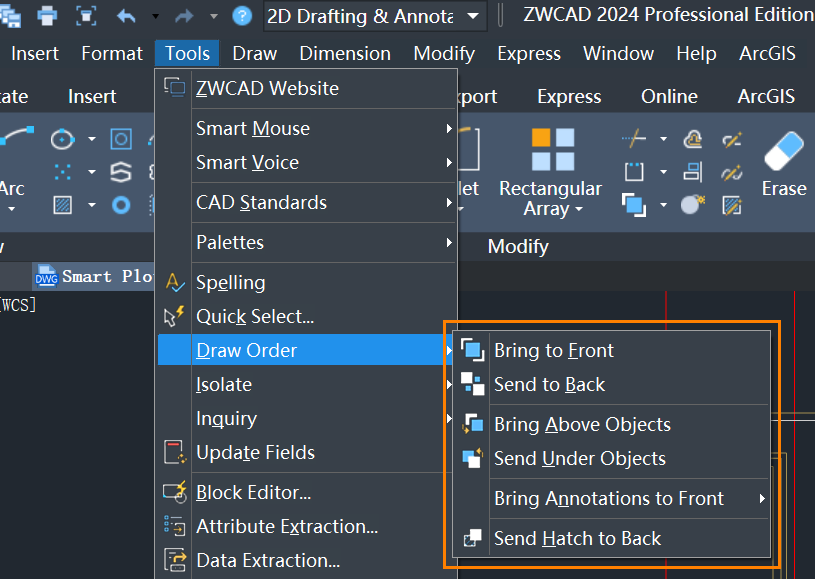This screenshot has width=815, height=579.
Task: Click the Explode tool icon
Action: click(693, 204)
